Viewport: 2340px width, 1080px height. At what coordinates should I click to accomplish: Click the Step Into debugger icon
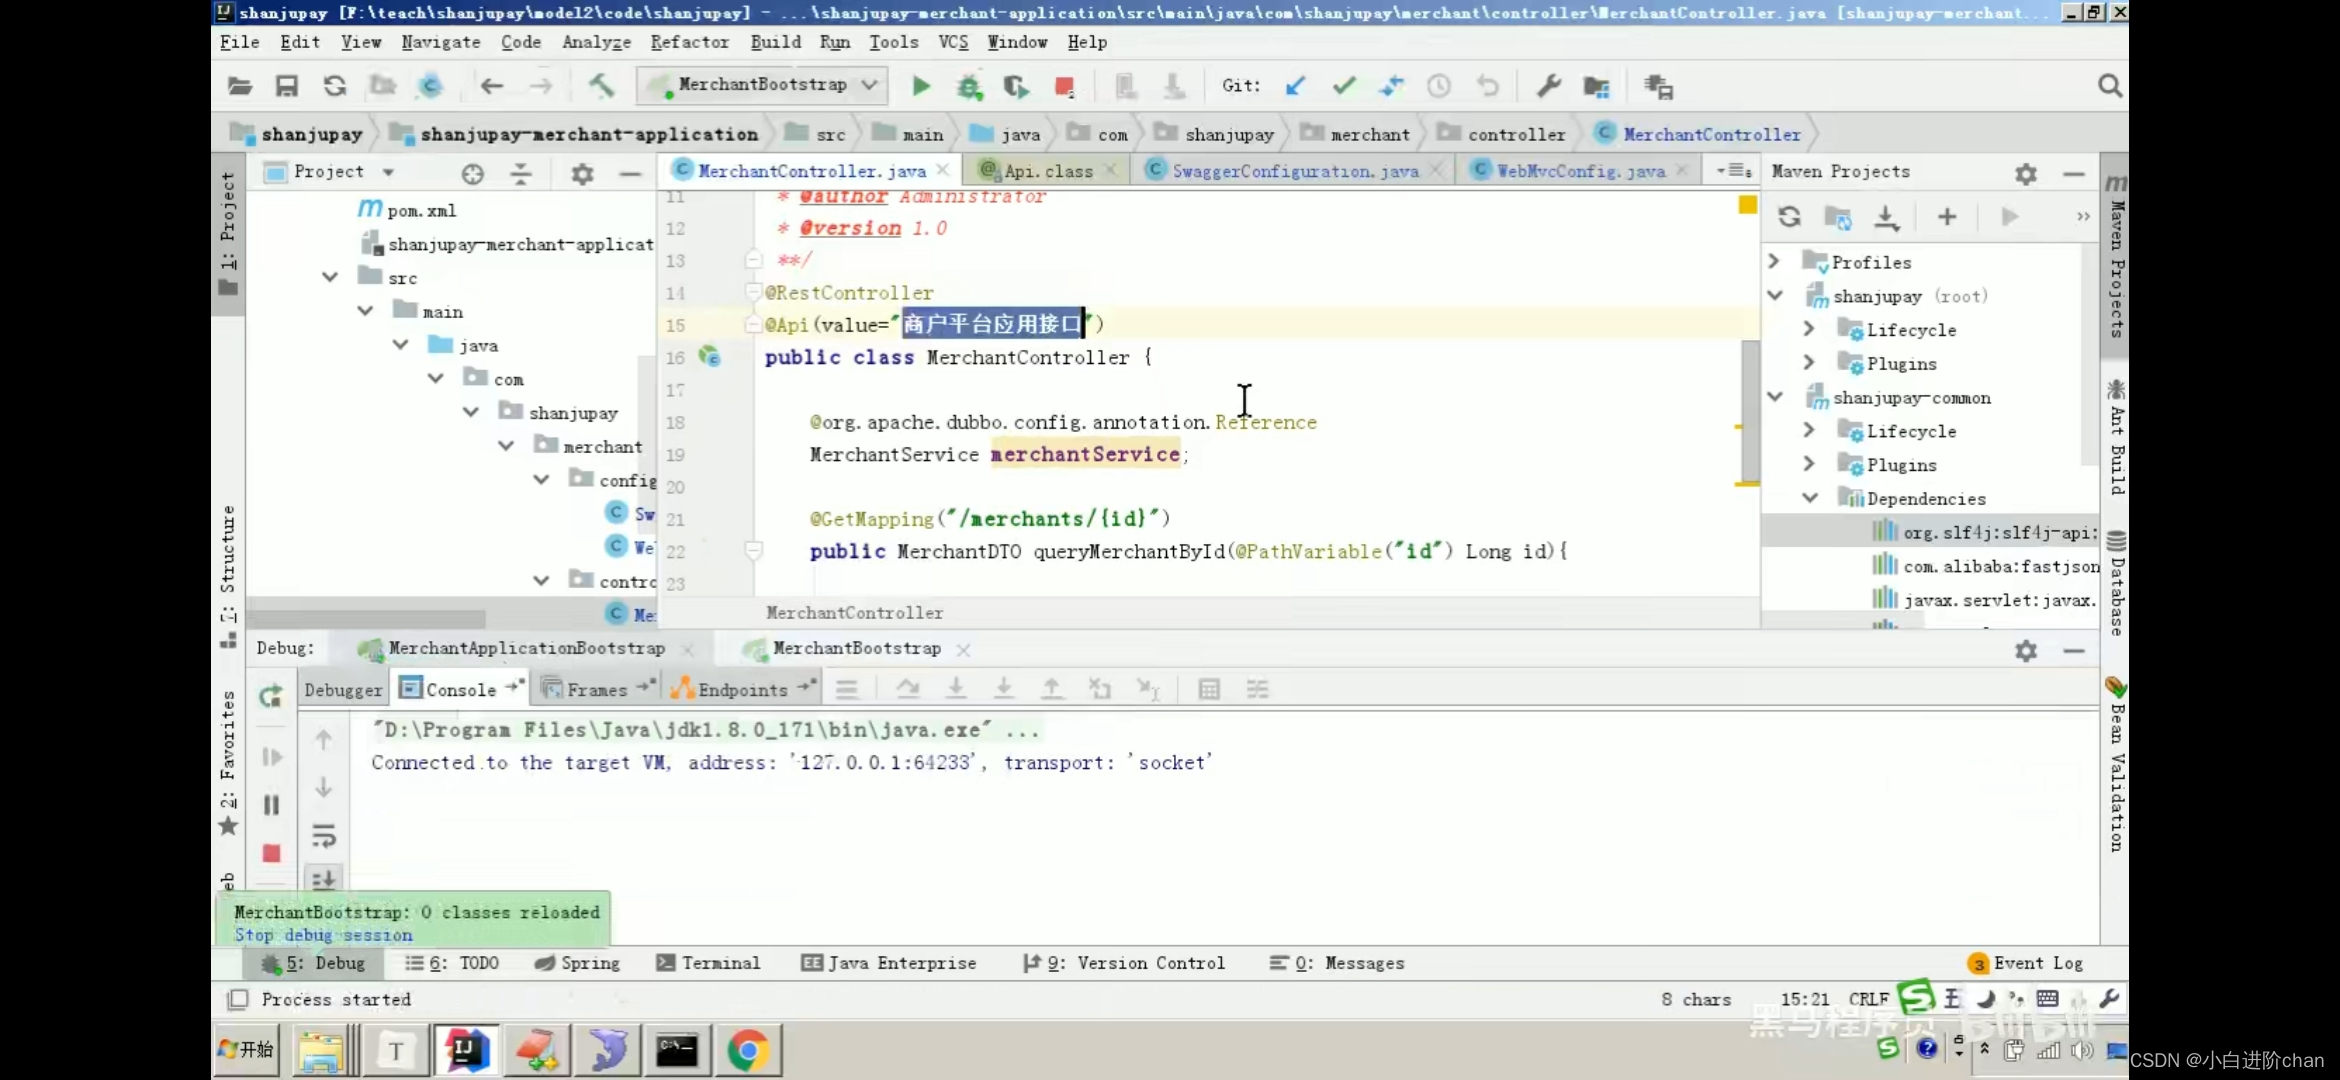coord(955,688)
